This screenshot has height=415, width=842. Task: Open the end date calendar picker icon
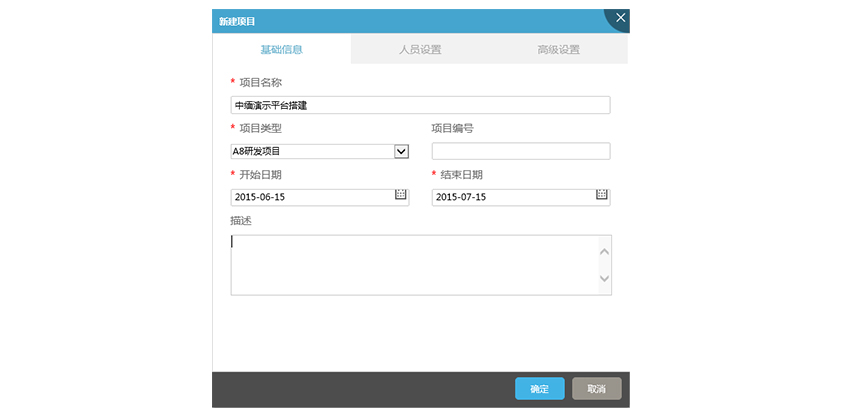[602, 194]
